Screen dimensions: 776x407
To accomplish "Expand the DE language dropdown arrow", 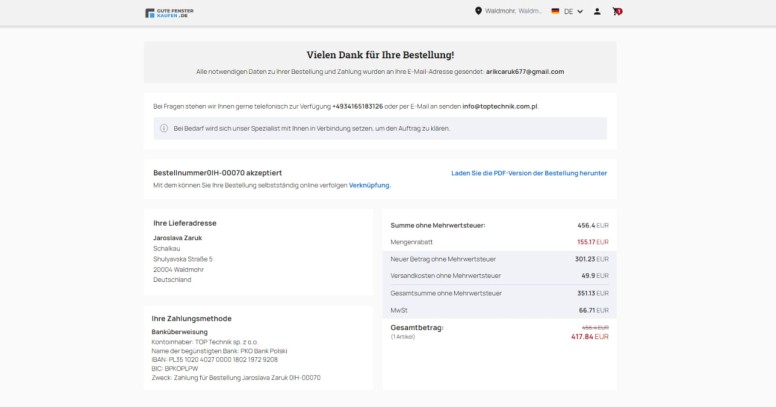I will tap(580, 11).
